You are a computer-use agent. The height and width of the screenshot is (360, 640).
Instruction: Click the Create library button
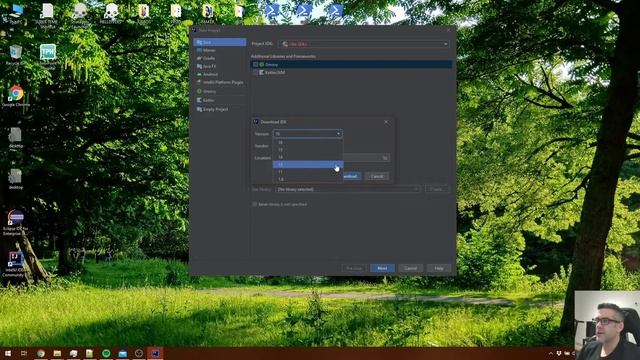[x=437, y=189]
